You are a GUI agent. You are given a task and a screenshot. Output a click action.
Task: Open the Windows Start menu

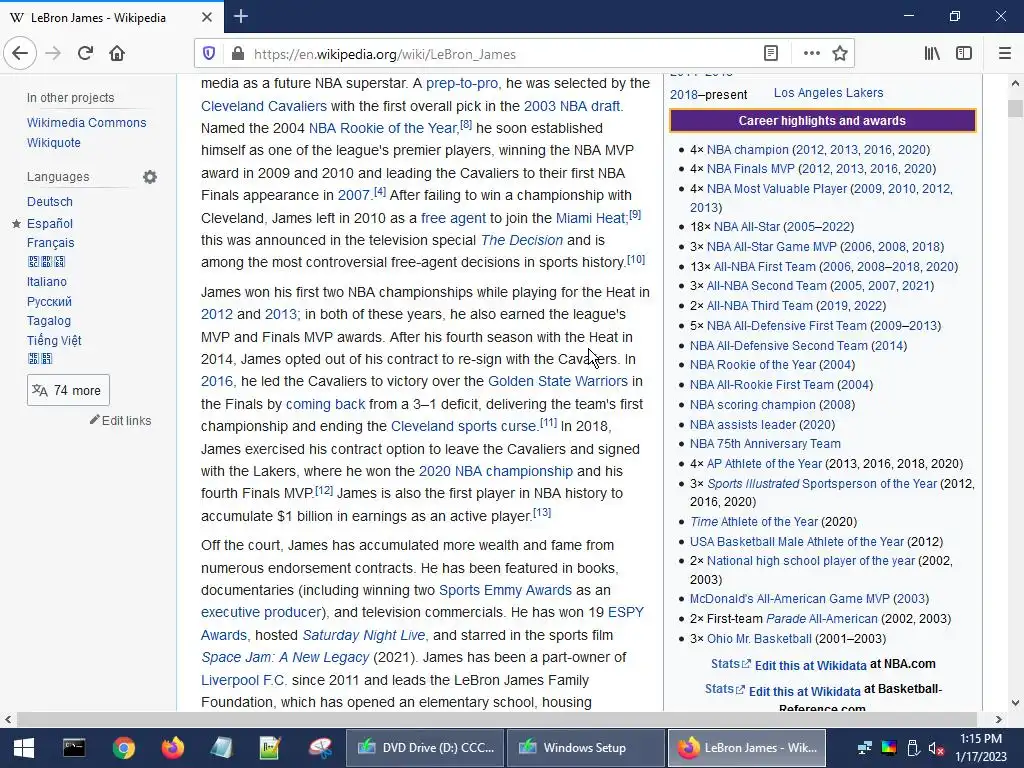24,748
